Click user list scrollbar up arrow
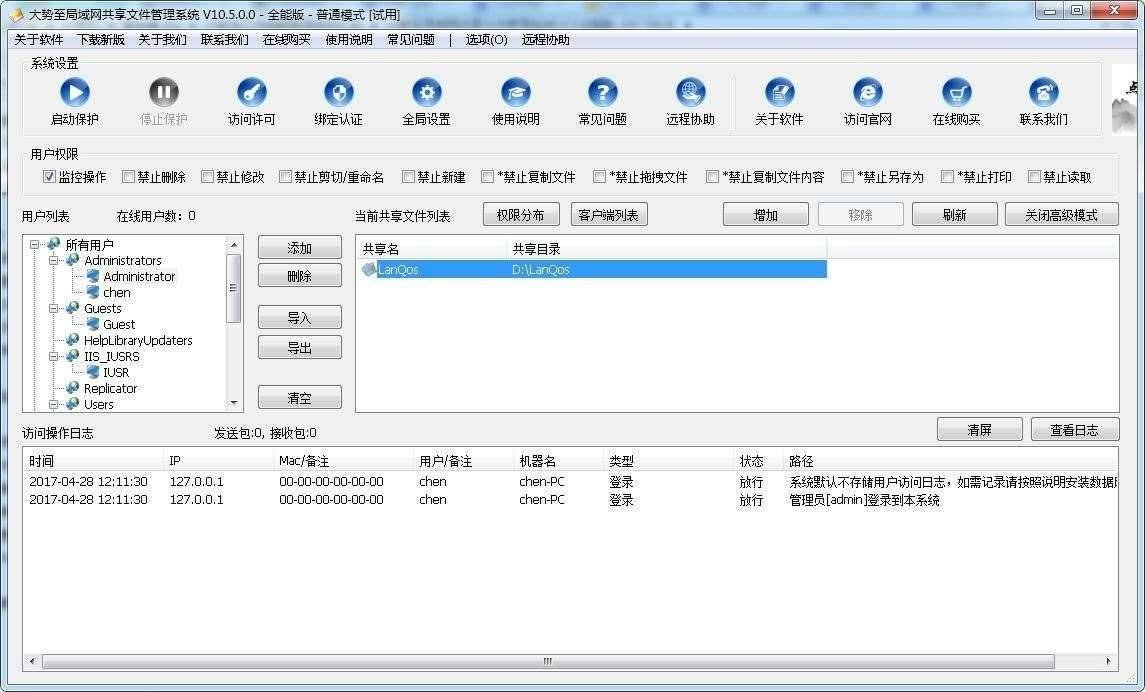This screenshot has height=692, width=1145. tap(234, 245)
